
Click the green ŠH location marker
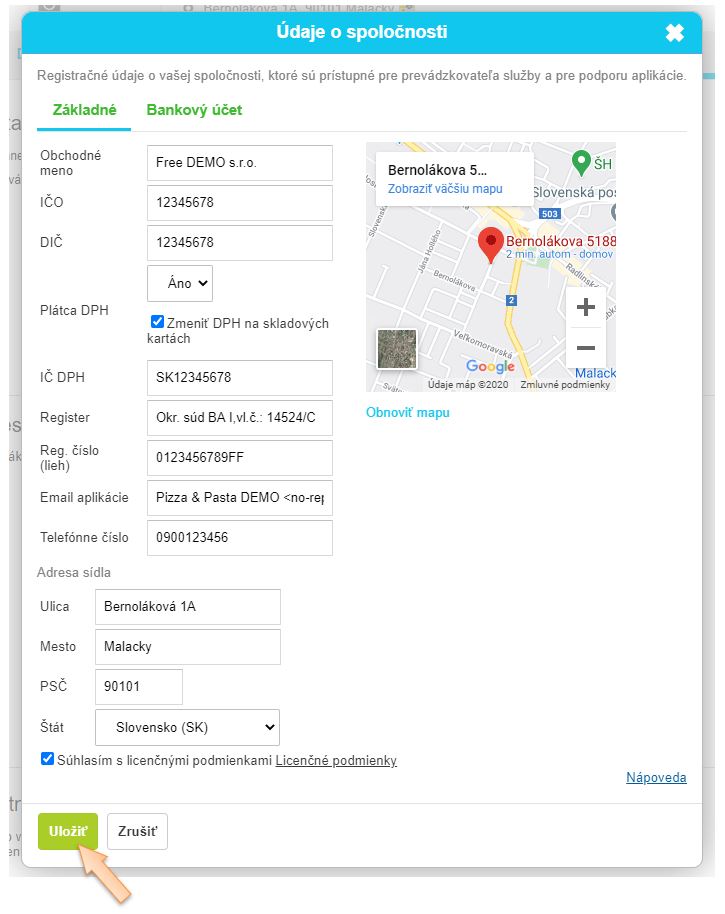tap(580, 161)
